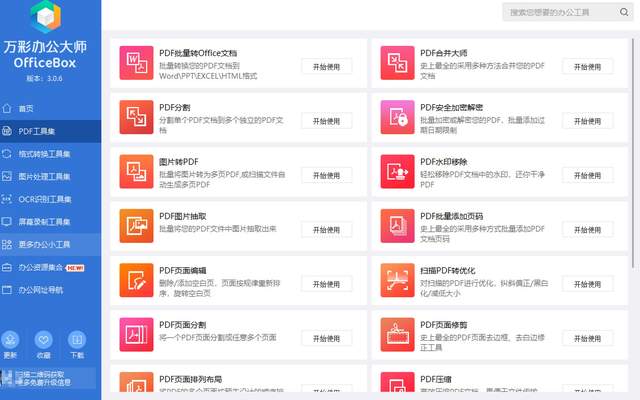Click the 收藏 favorites heart icon
The width and height of the screenshot is (640, 400).
click(x=44, y=340)
